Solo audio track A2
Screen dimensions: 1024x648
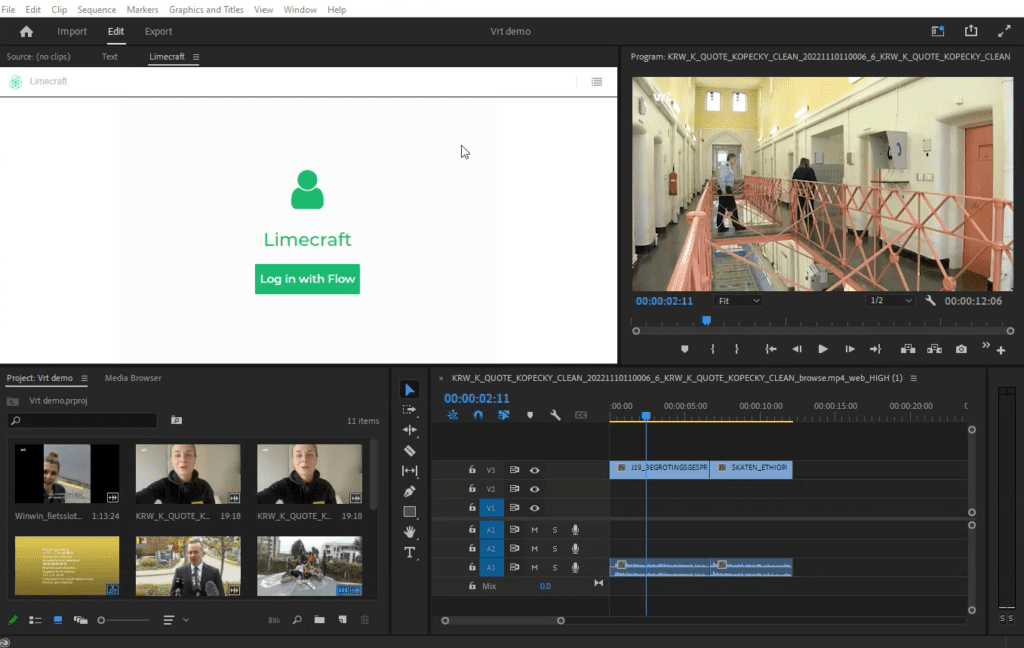tap(555, 549)
